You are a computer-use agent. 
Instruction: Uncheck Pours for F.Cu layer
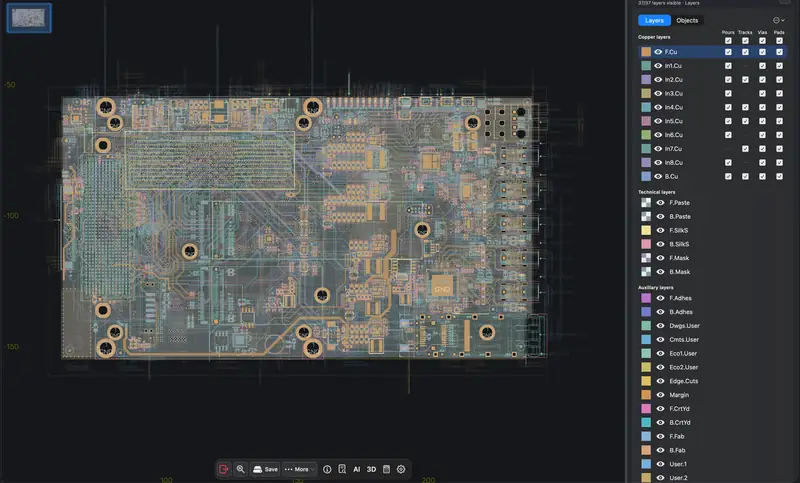[728, 52]
